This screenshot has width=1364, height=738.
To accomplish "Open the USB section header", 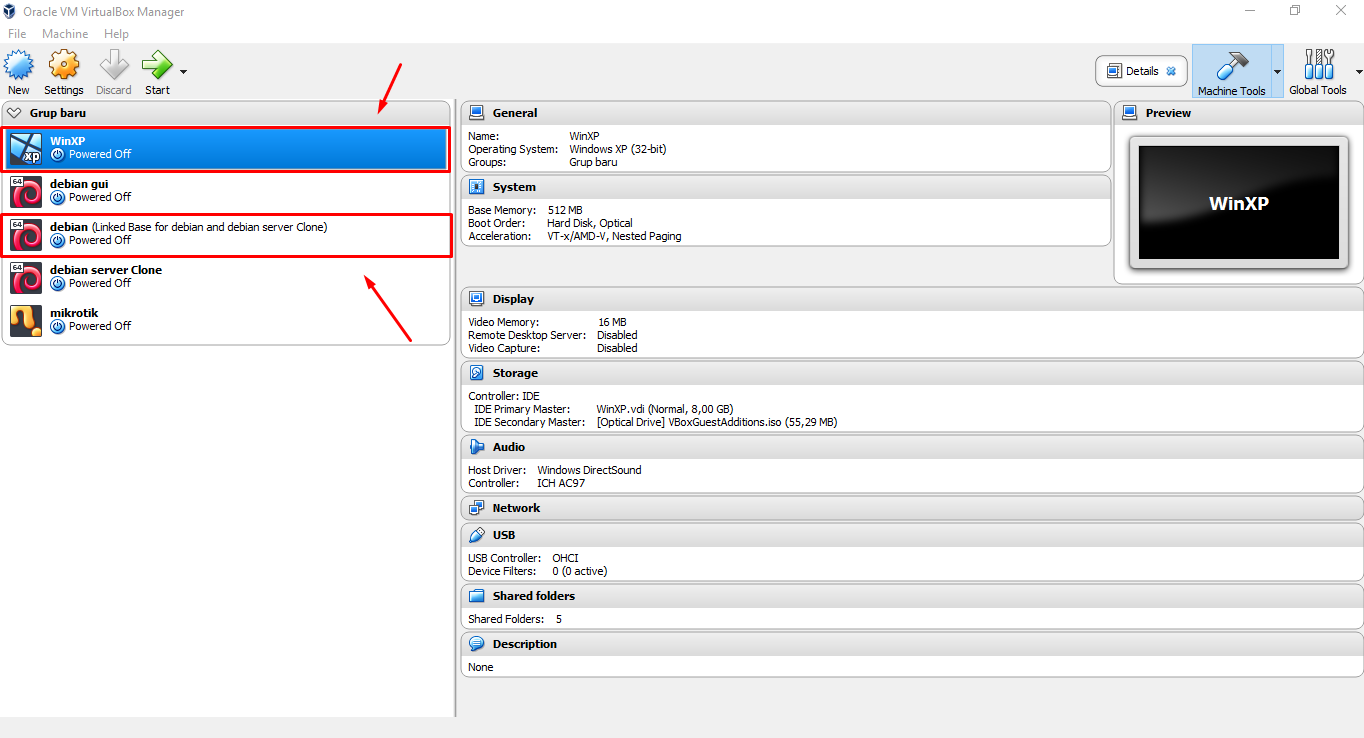I will click(x=912, y=535).
